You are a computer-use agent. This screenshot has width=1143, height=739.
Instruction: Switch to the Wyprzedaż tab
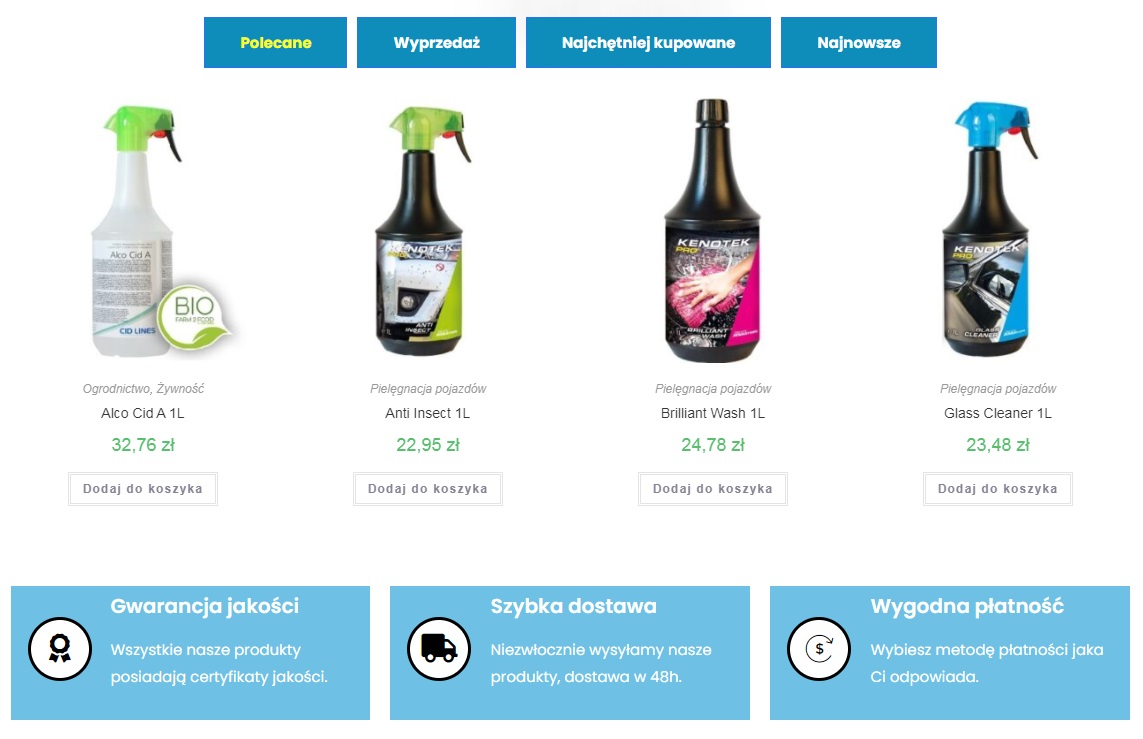436,42
